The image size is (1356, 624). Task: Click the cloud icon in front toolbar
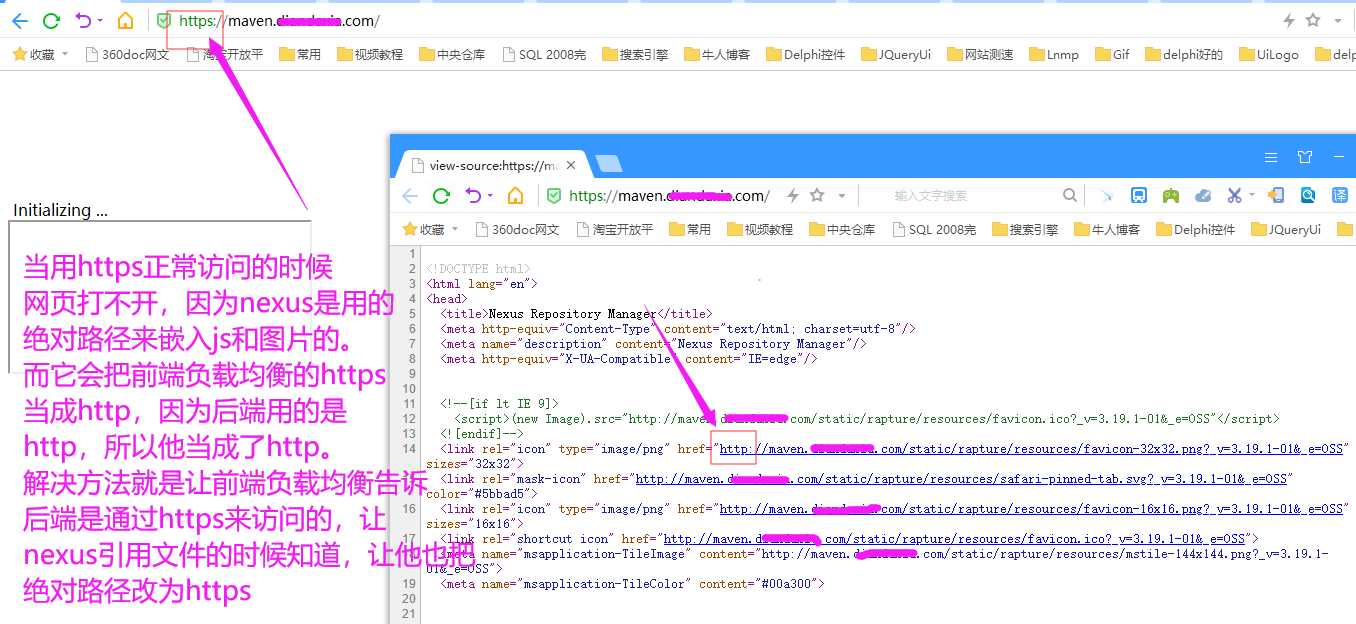pos(1204,195)
